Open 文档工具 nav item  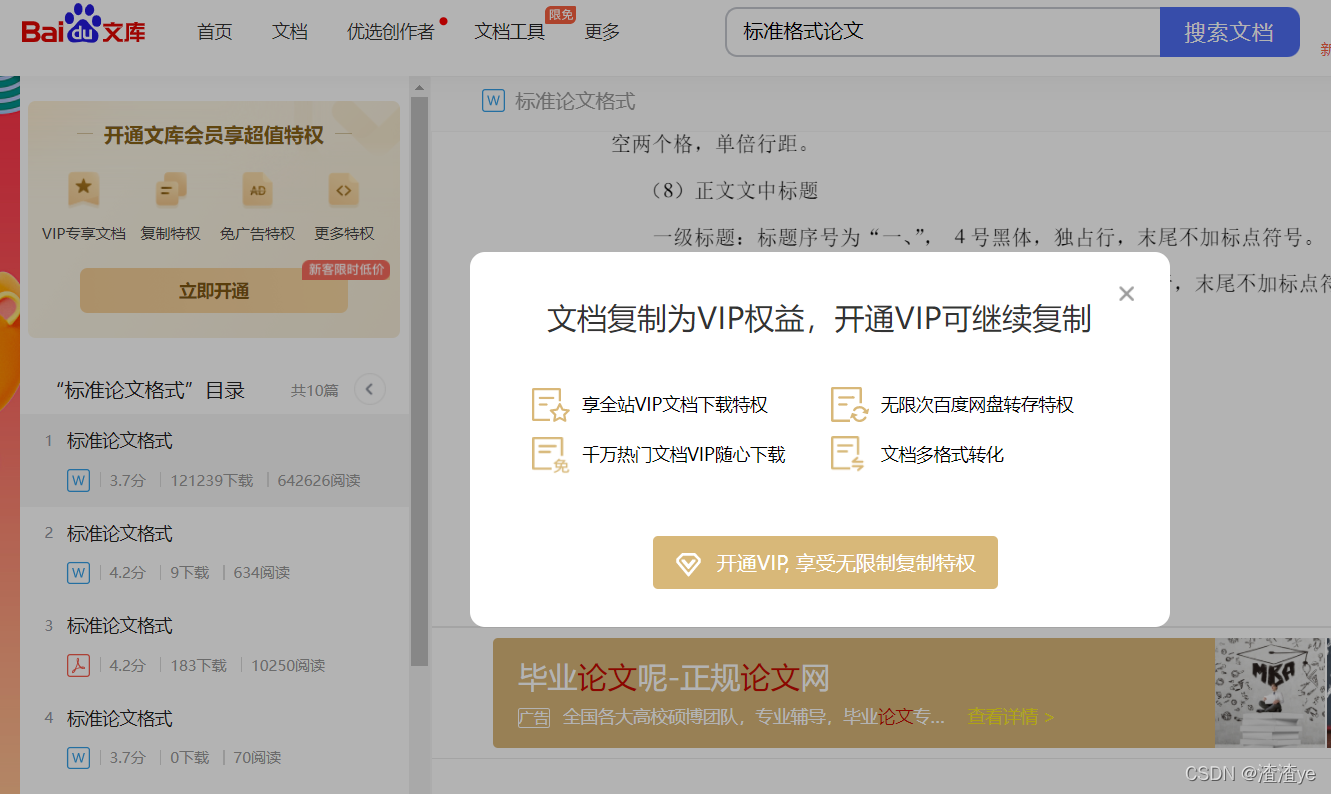pyautogui.click(x=510, y=32)
